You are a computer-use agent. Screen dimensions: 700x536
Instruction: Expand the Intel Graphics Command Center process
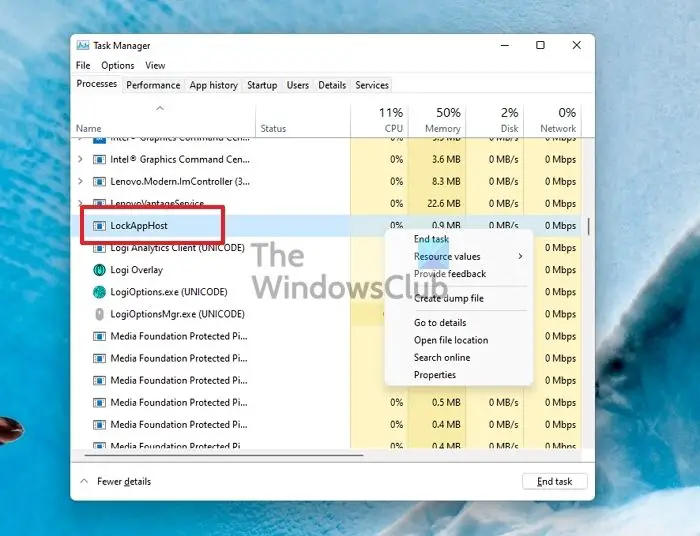click(80, 159)
